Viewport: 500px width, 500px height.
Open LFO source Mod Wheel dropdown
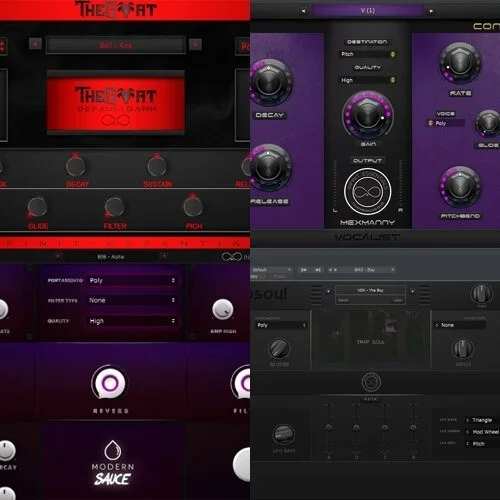coord(482,432)
